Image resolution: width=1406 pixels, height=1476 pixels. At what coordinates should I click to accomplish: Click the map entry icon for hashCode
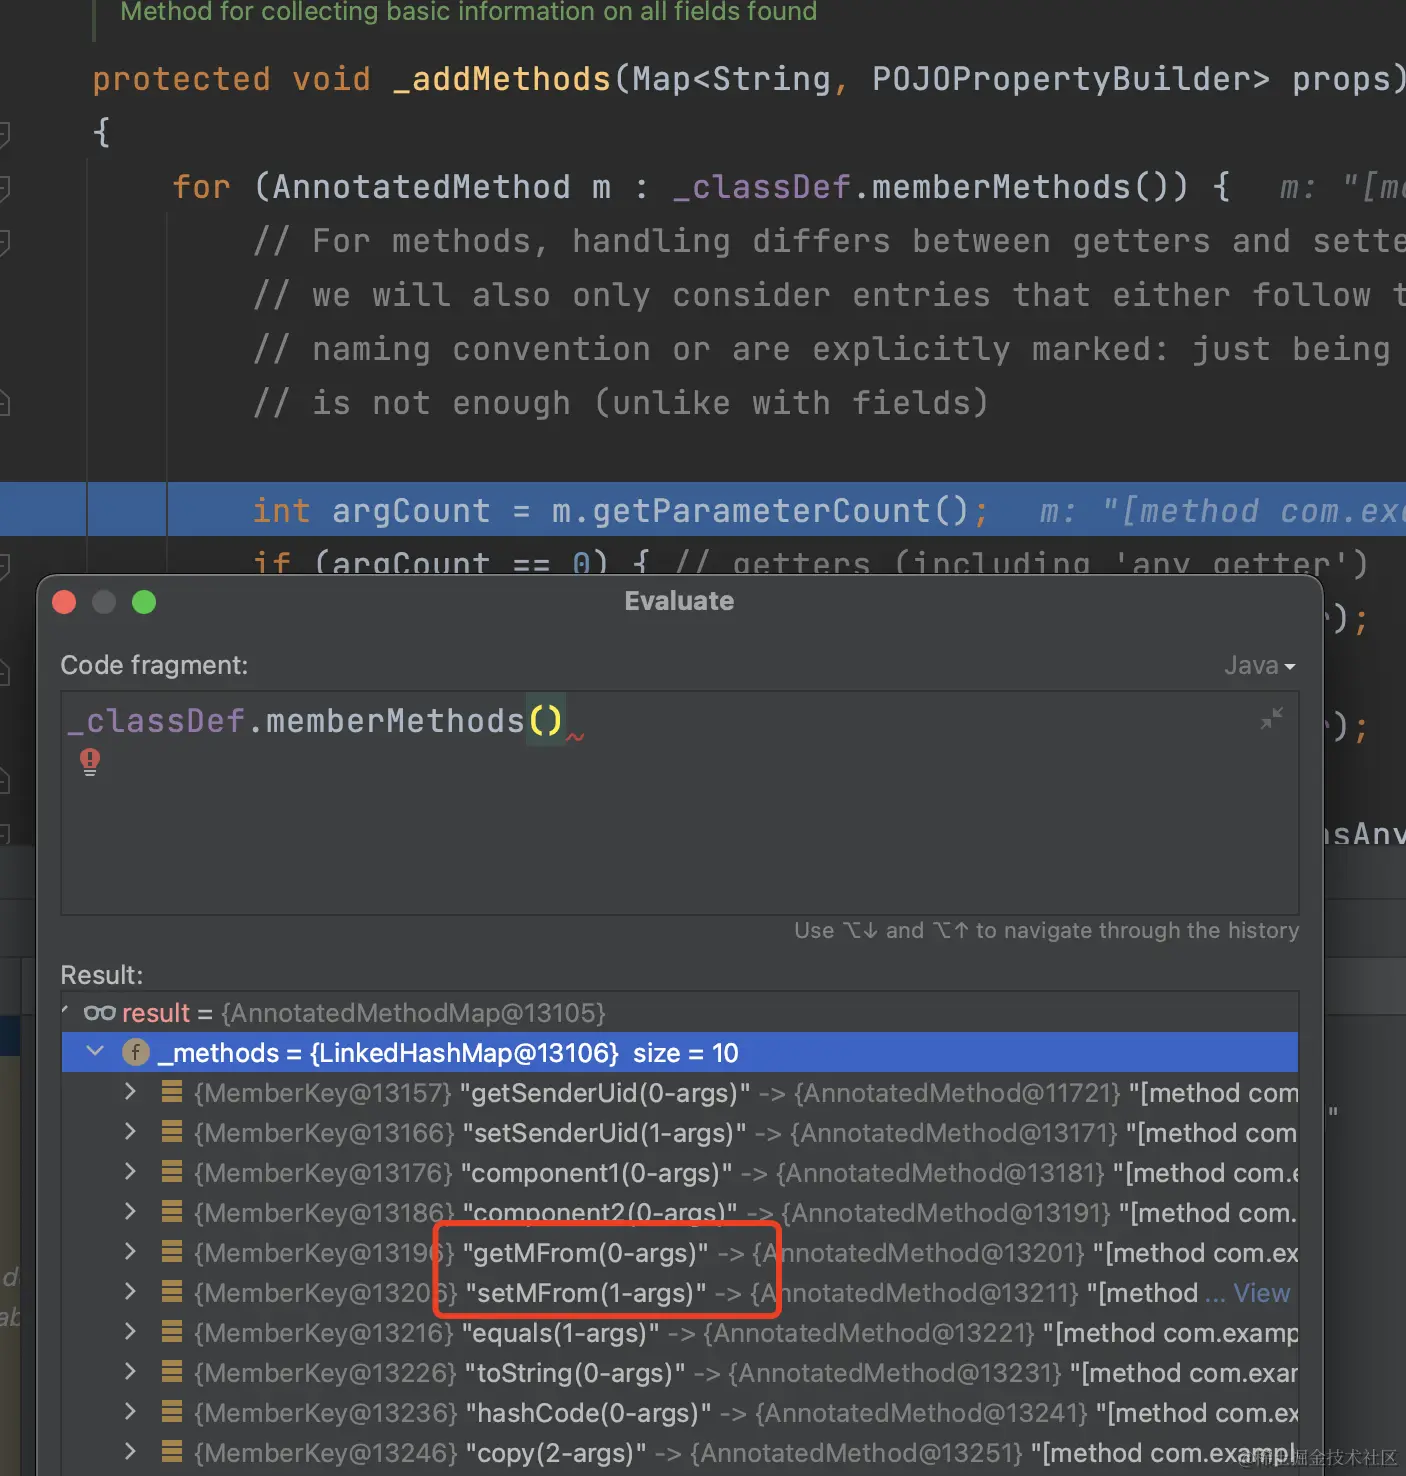172,1412
